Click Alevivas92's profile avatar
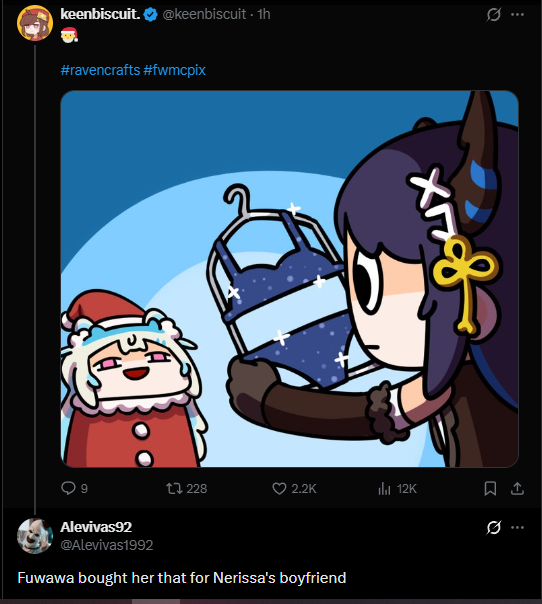542x604 pixels. tap(35, 536)
